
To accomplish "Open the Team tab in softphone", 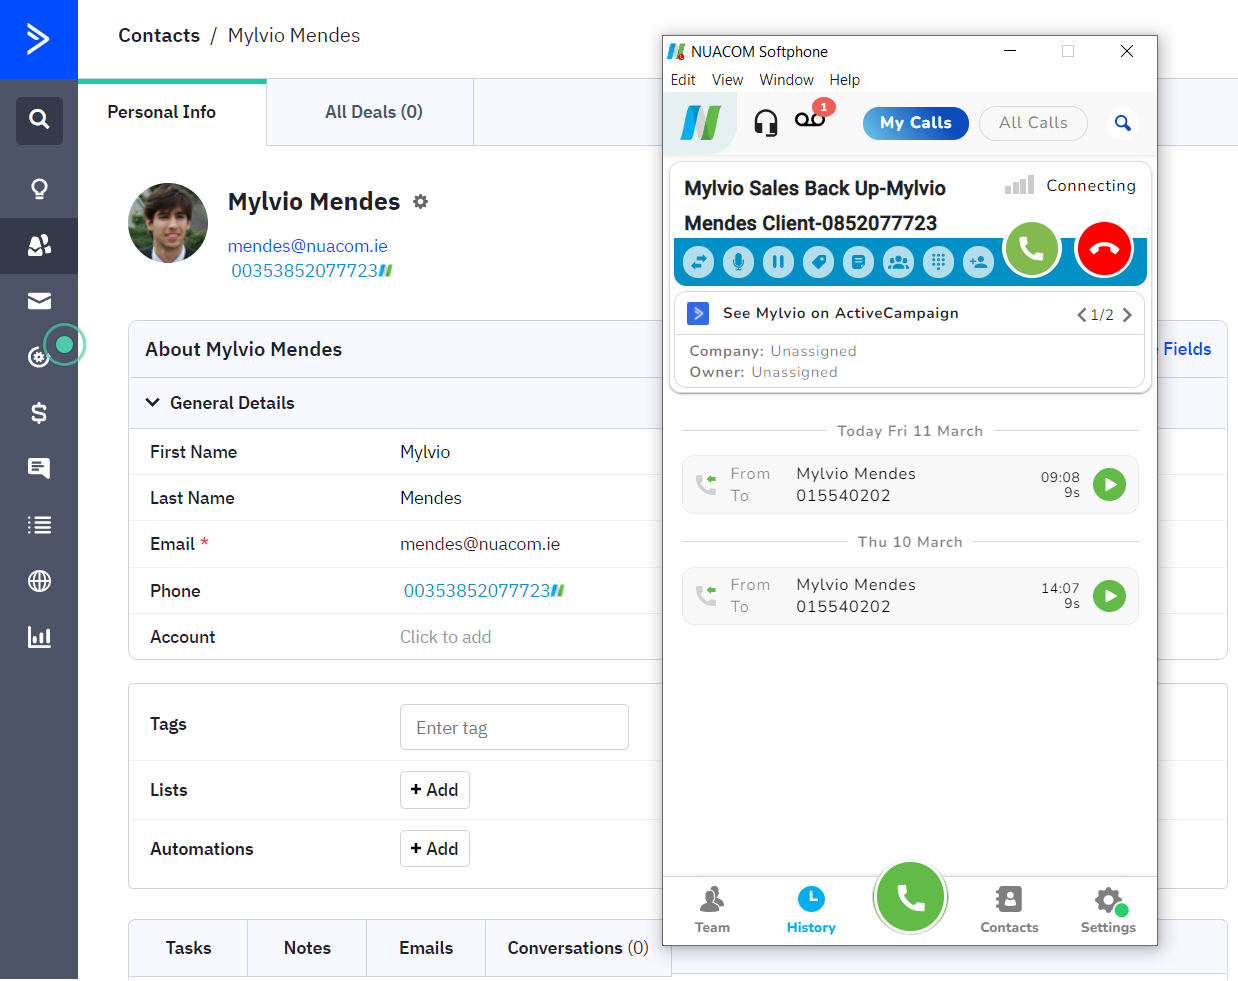I will click(x=712, y=910).
